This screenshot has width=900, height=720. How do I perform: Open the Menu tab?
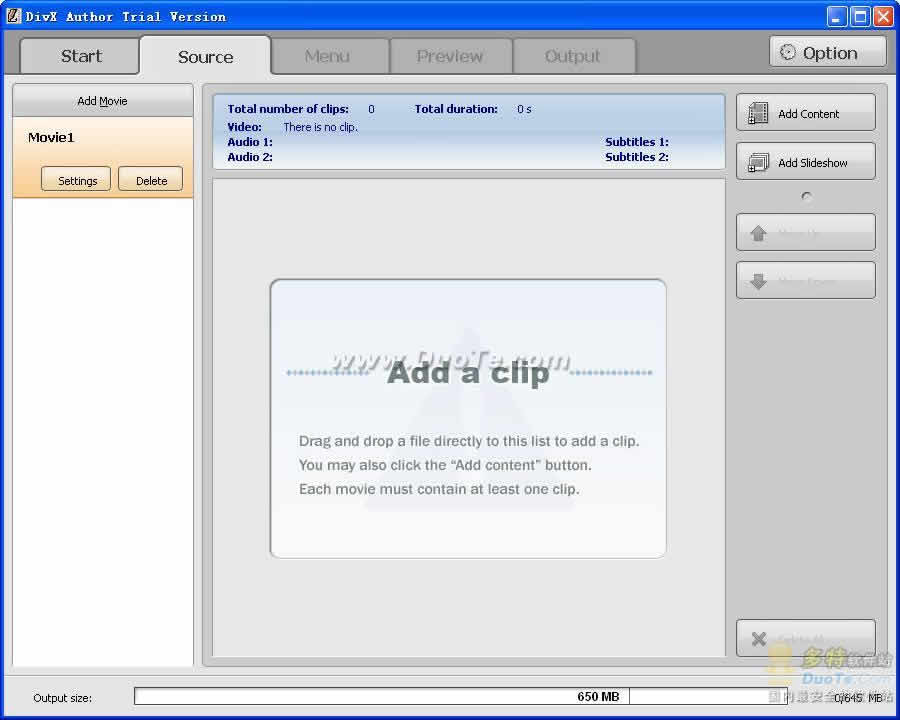pyautogui.click(x=327, y=56)
